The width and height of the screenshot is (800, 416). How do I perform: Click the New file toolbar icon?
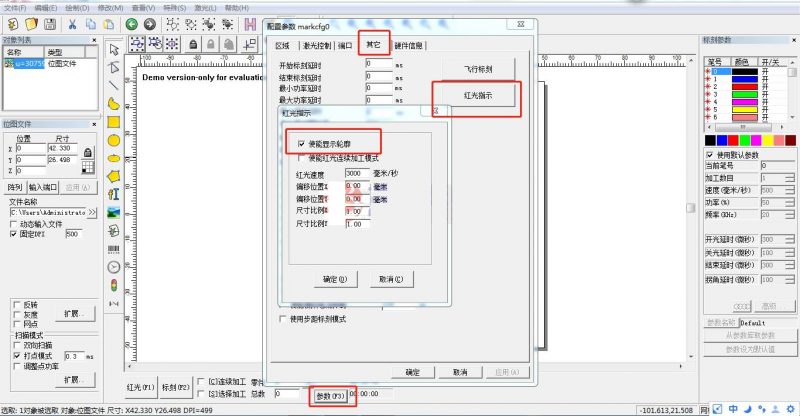13,24
